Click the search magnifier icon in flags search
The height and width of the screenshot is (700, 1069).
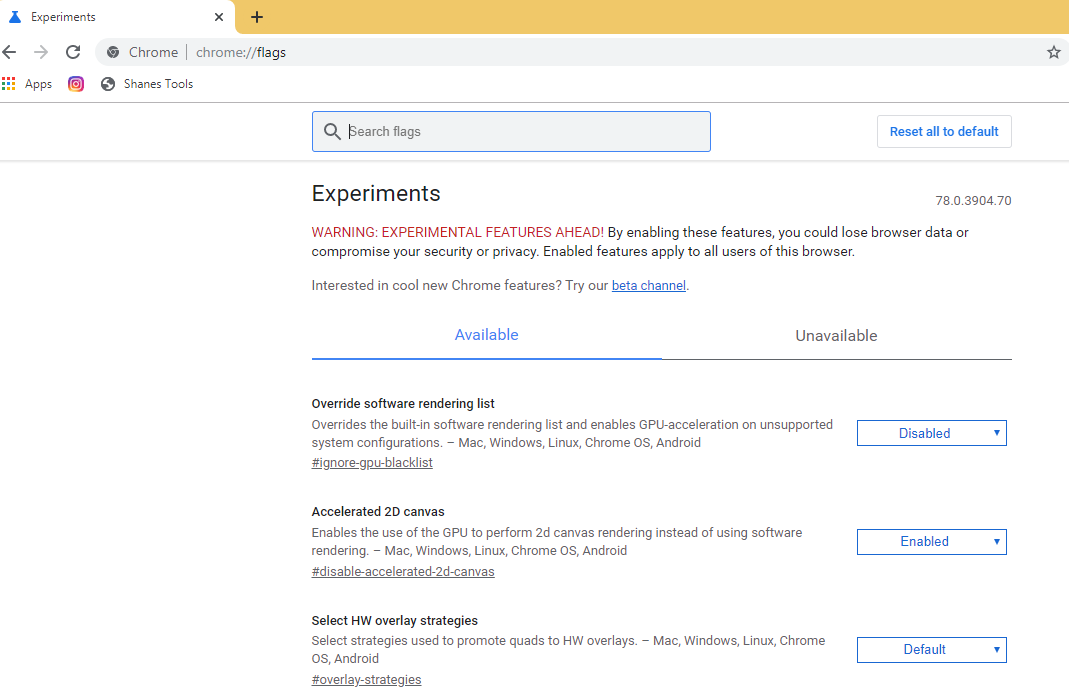(x=332, y=131)
